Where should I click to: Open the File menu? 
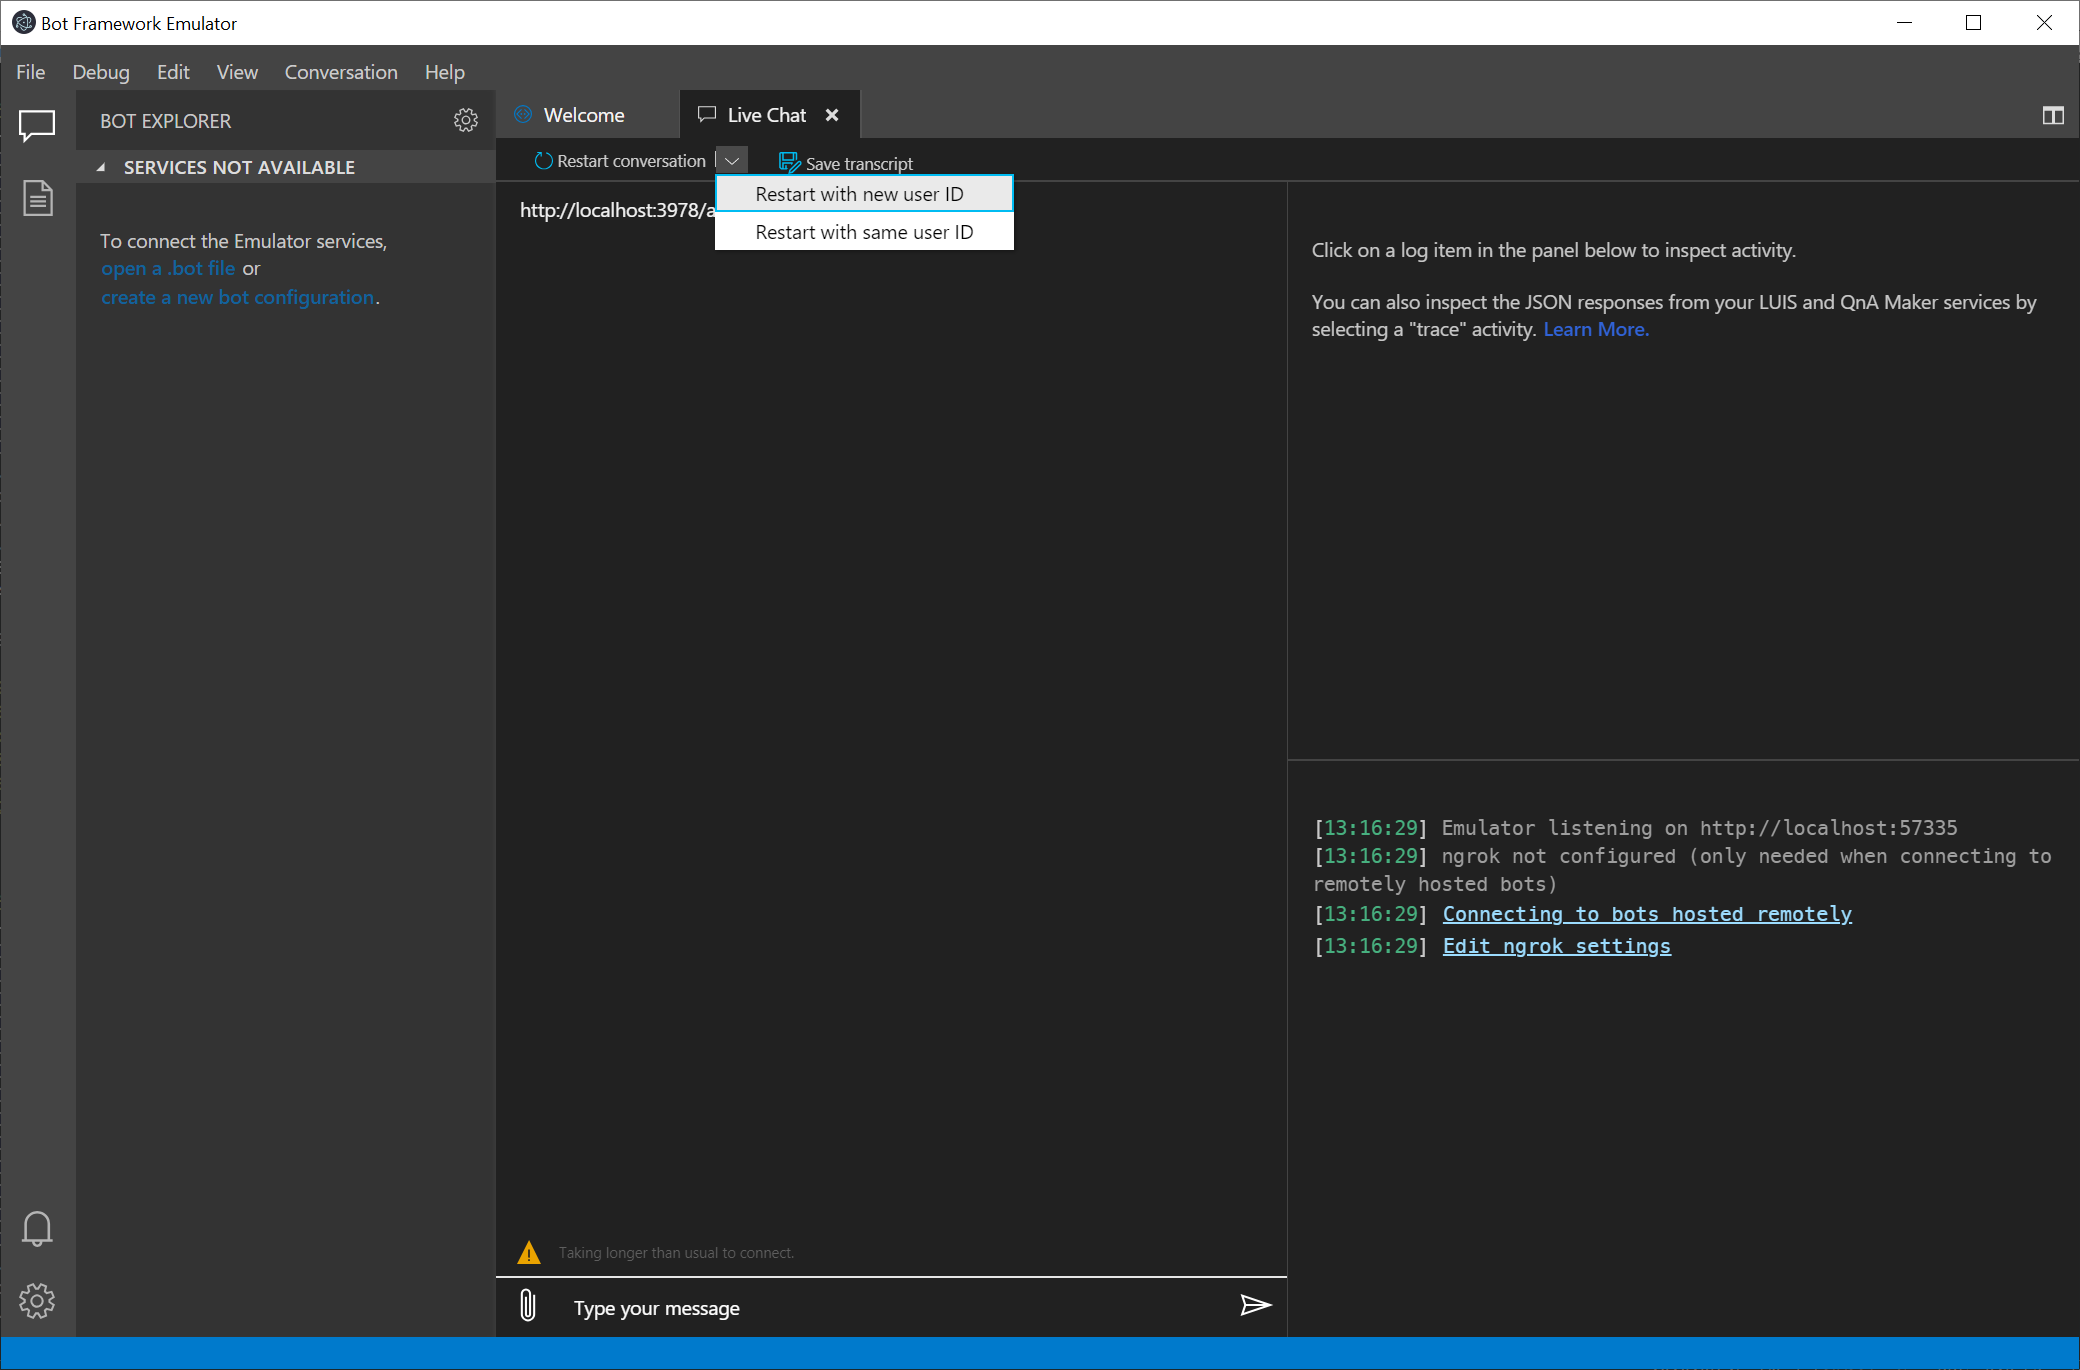pos(30,72)
